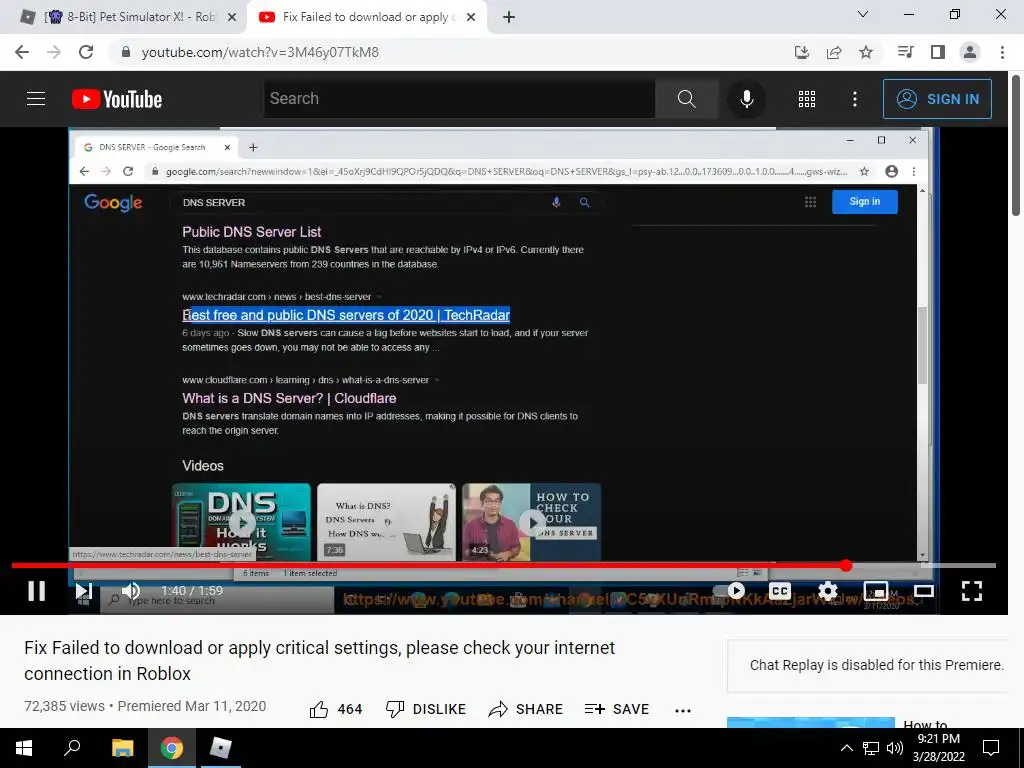This screenshot has width=1024, height=768.
Task: Toggle the Chrome side panel
Action: tap(938, 52)
